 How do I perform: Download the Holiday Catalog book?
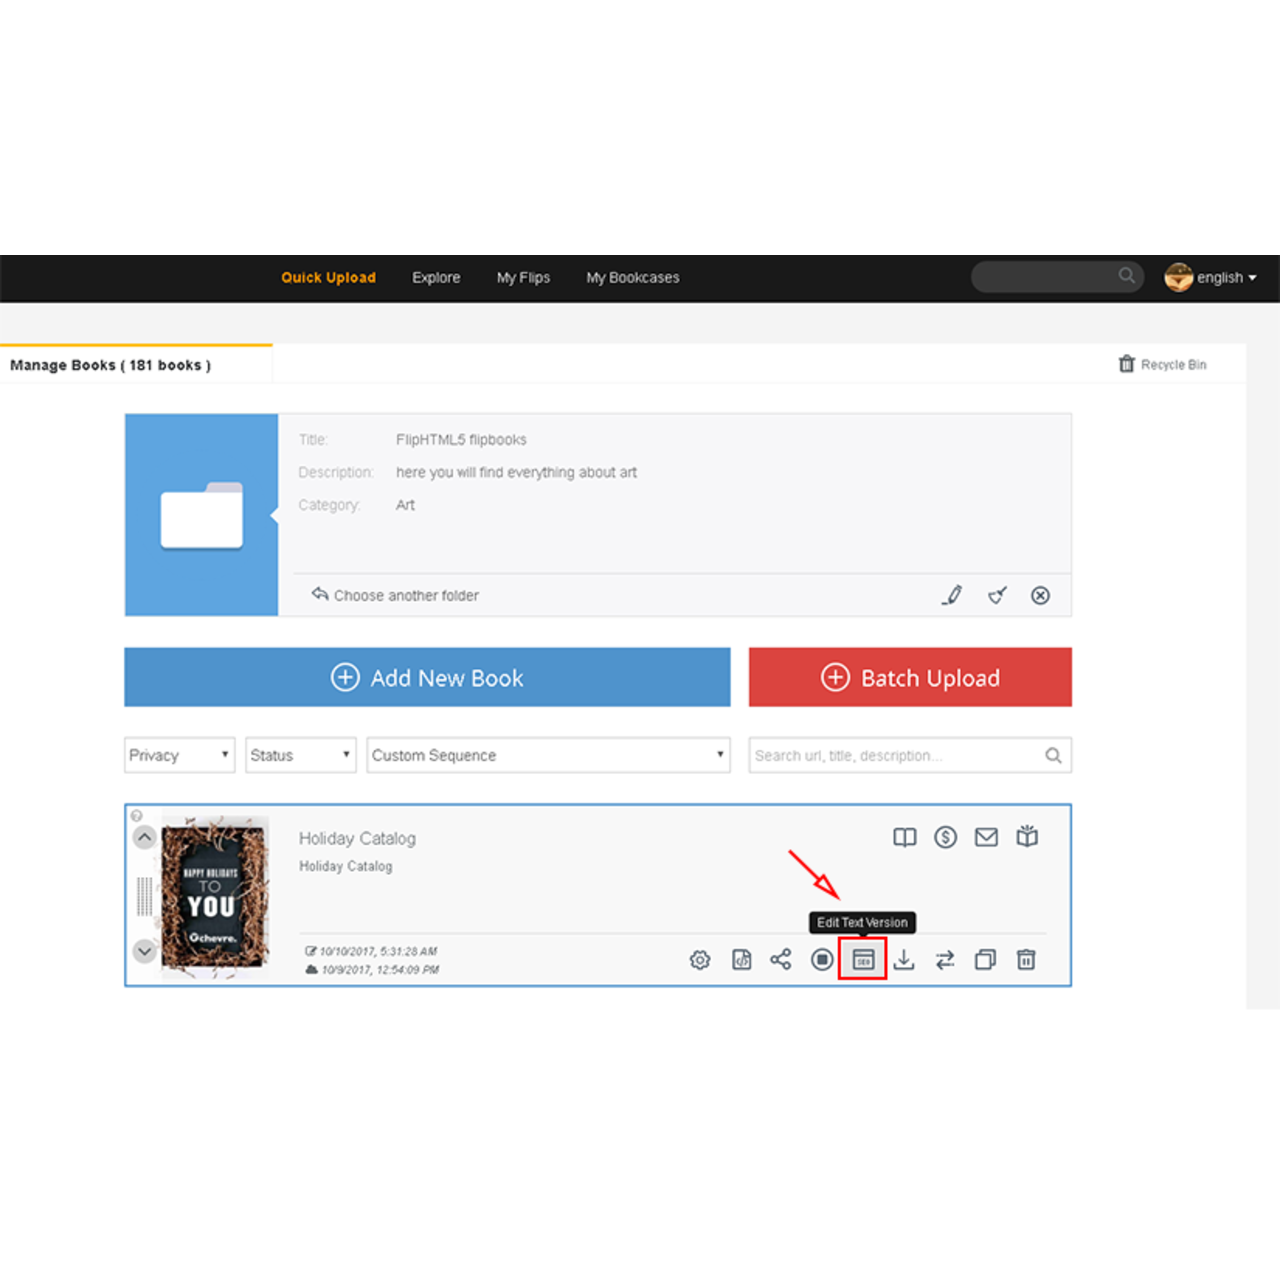[x=904, y=960]
